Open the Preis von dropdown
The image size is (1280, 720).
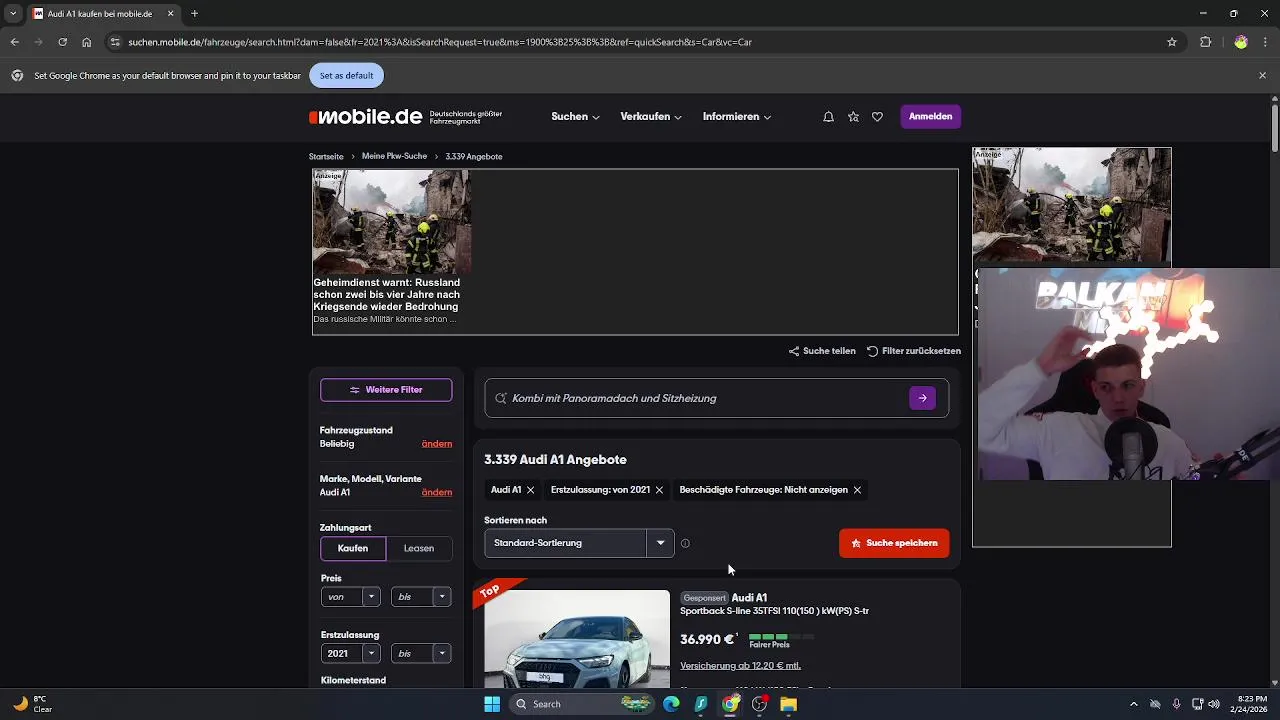tap(351, 597)
